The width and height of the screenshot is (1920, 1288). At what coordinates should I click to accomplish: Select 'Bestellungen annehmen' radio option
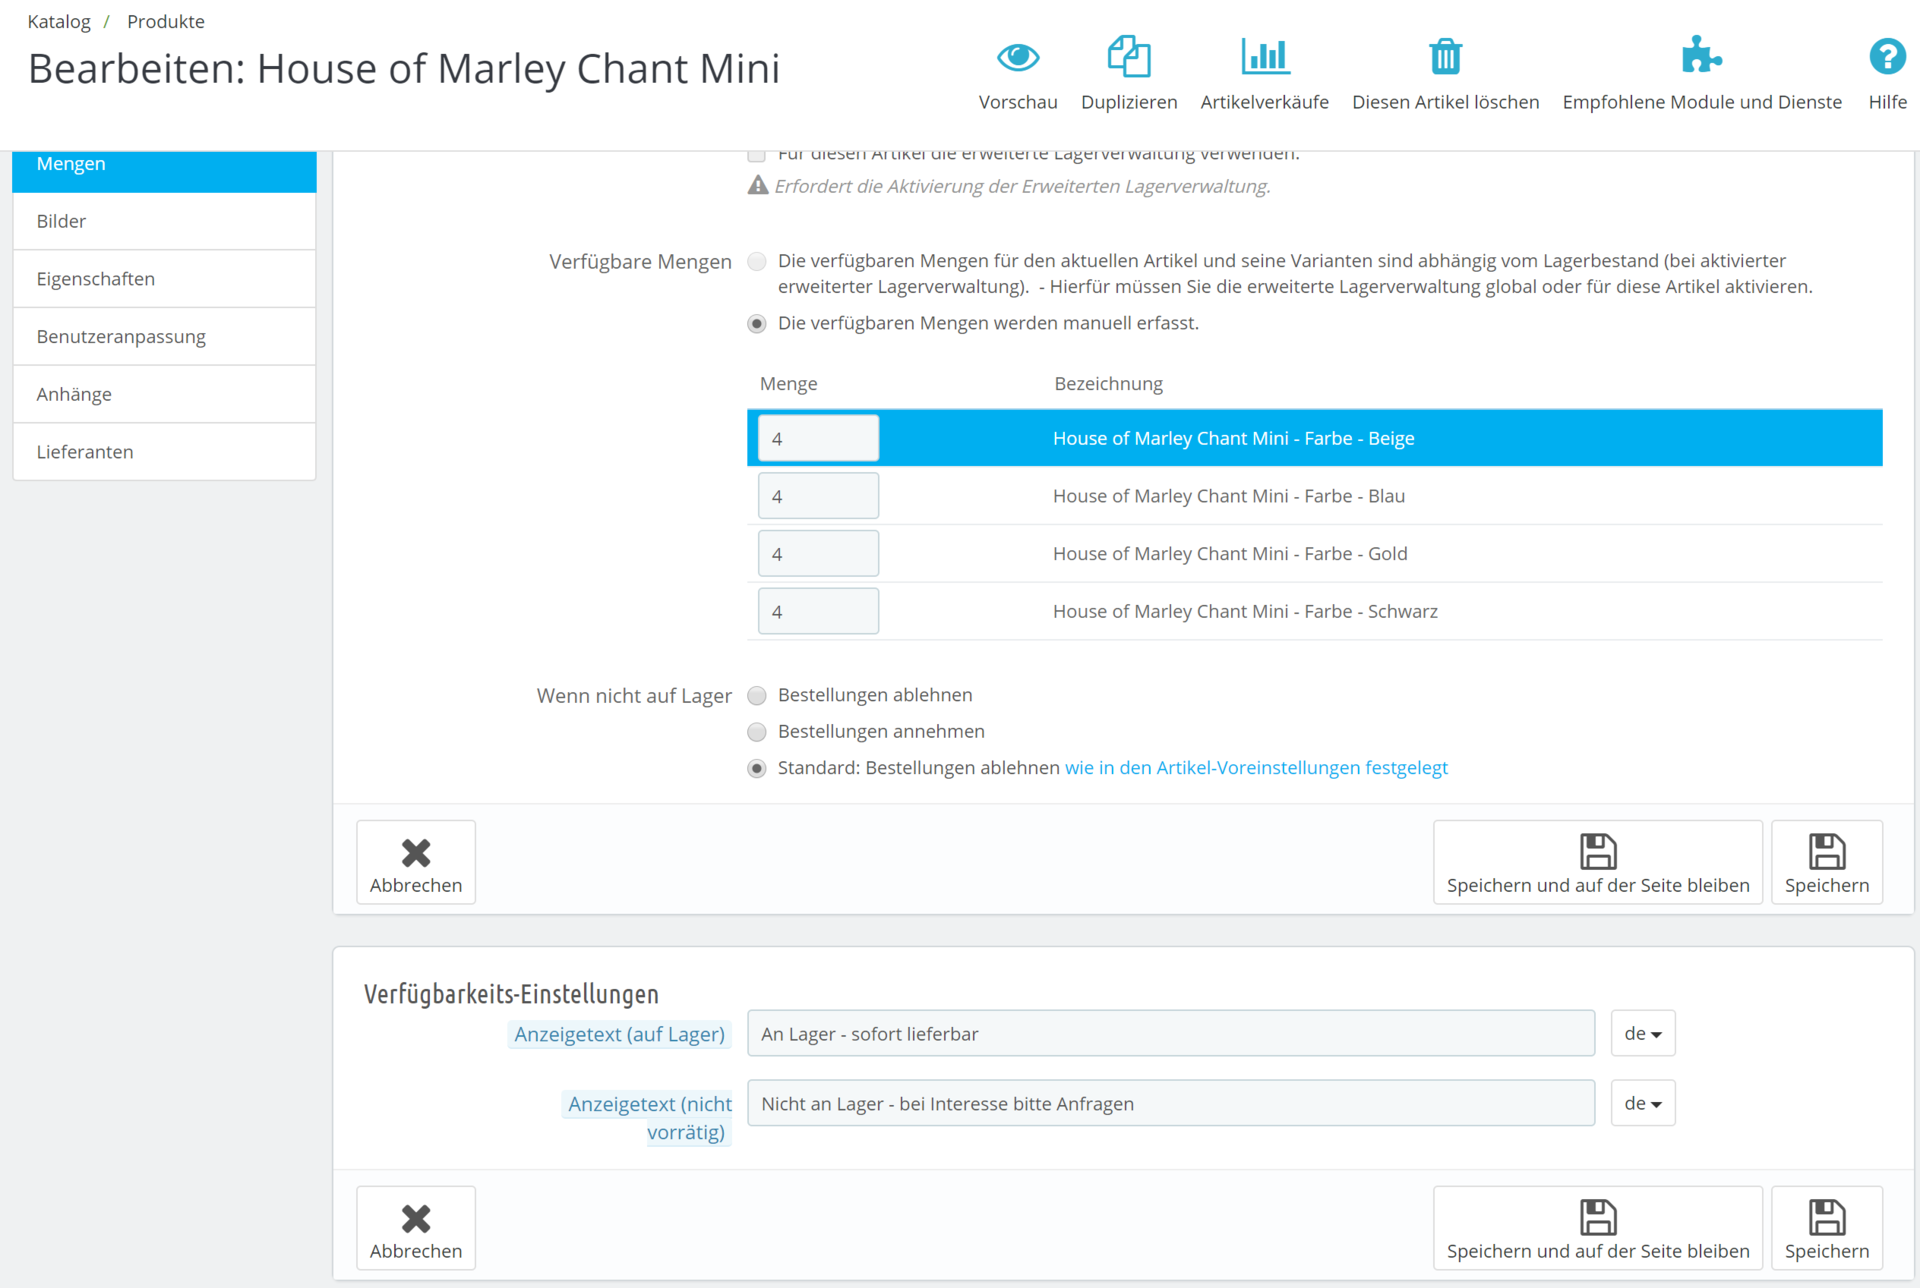tap(757, 732)
